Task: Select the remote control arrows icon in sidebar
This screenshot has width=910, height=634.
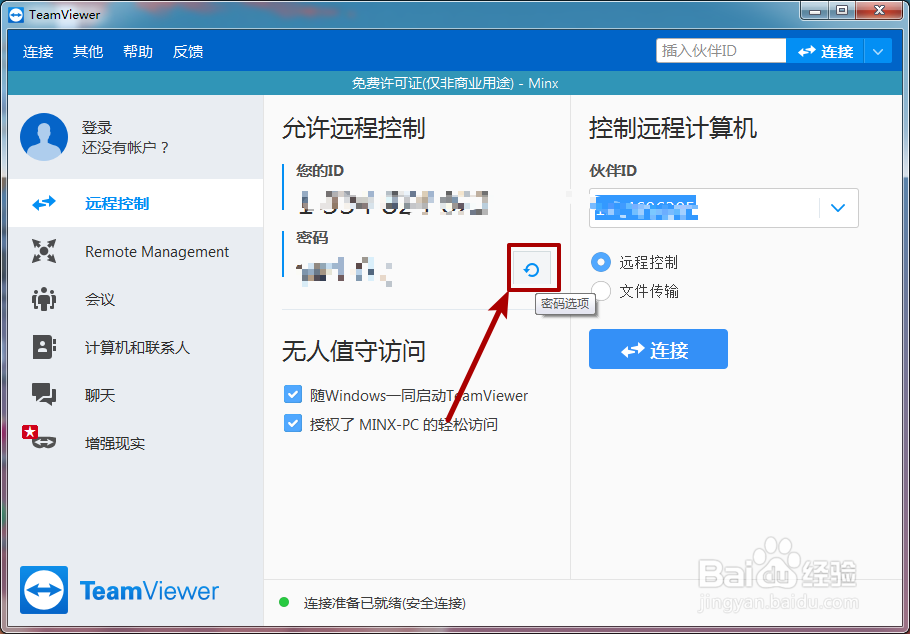Action: (x=44, y=203)
